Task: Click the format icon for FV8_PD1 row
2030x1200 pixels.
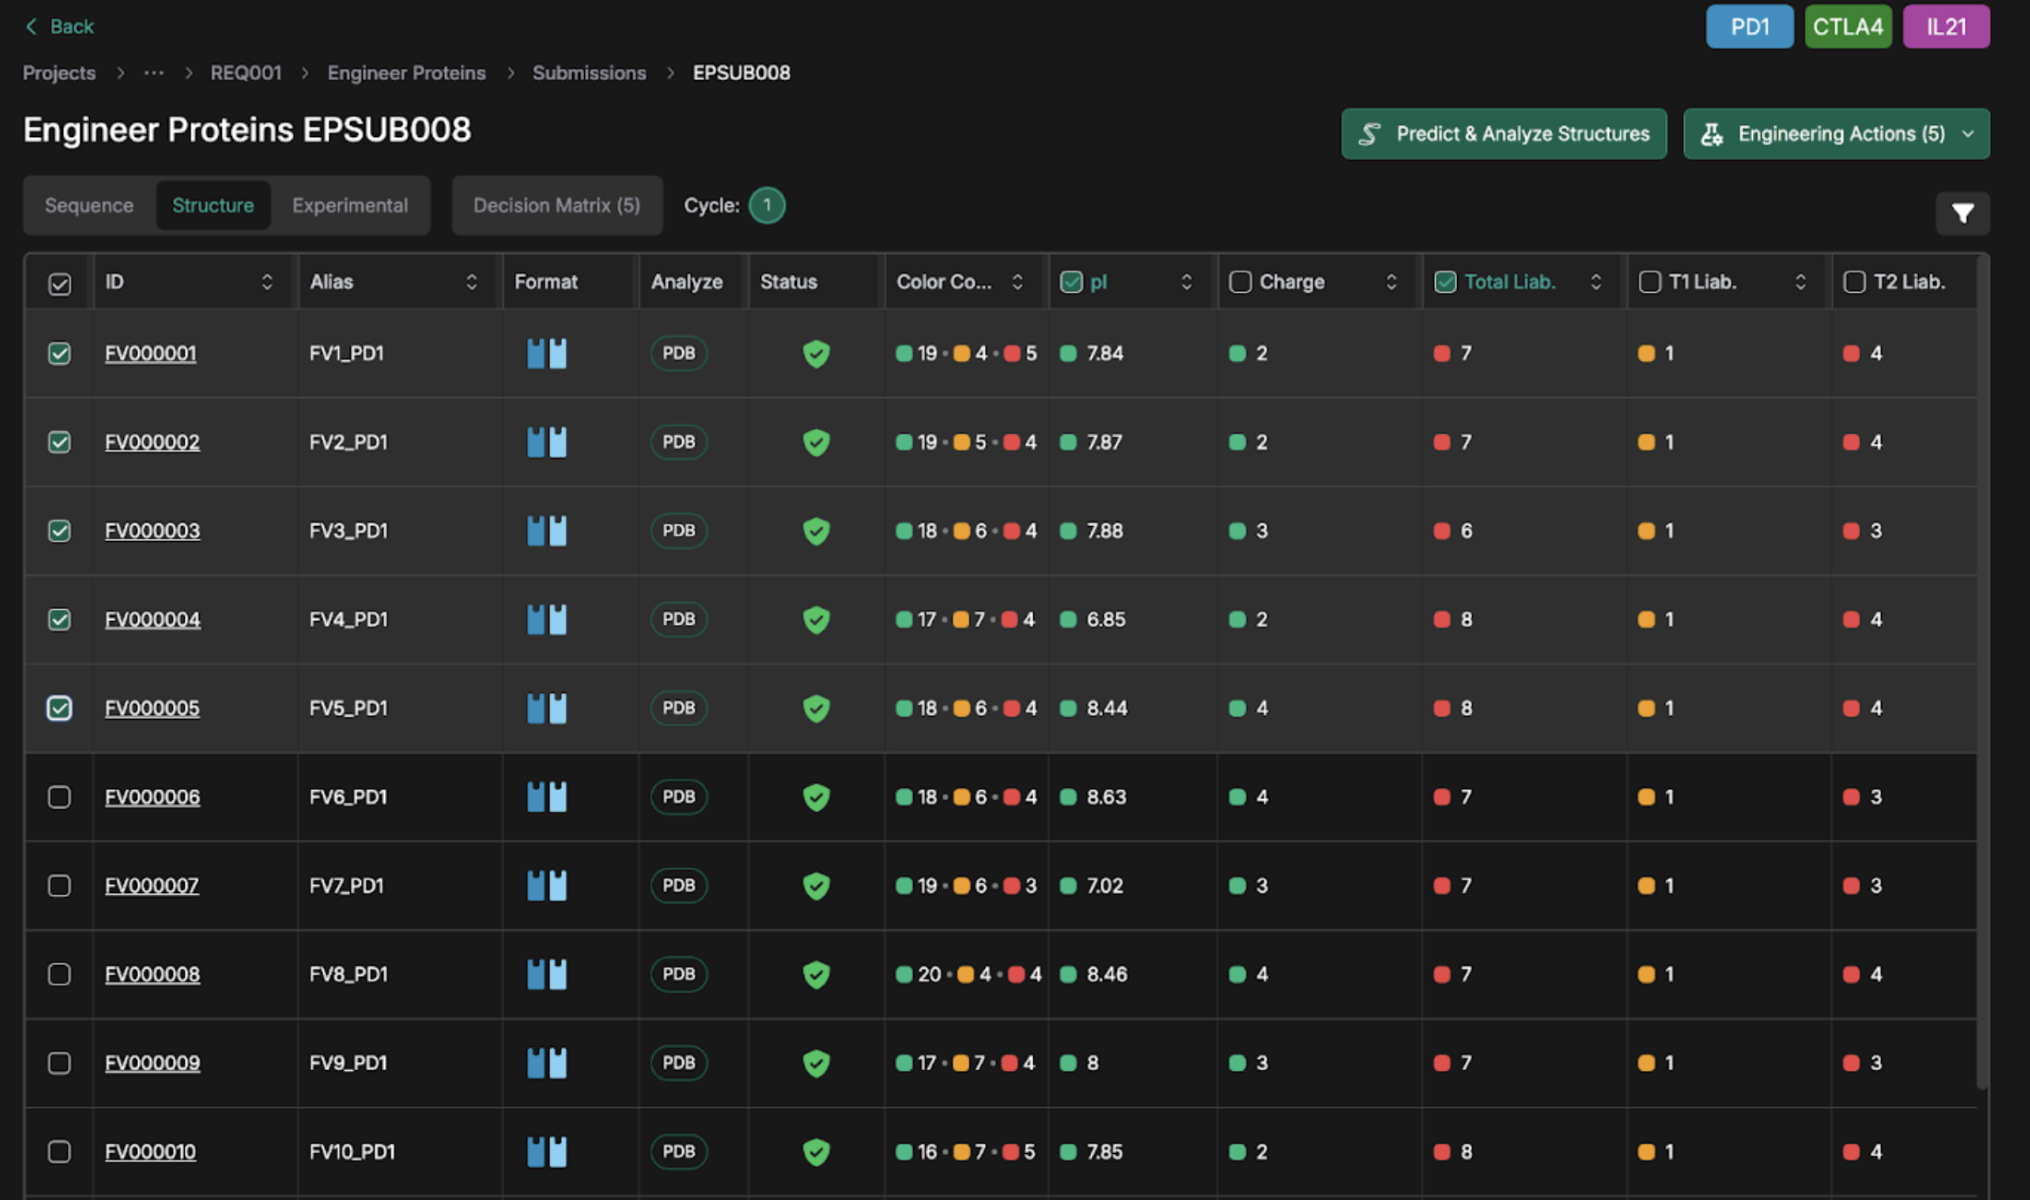Action: click(x=547, y=974)
